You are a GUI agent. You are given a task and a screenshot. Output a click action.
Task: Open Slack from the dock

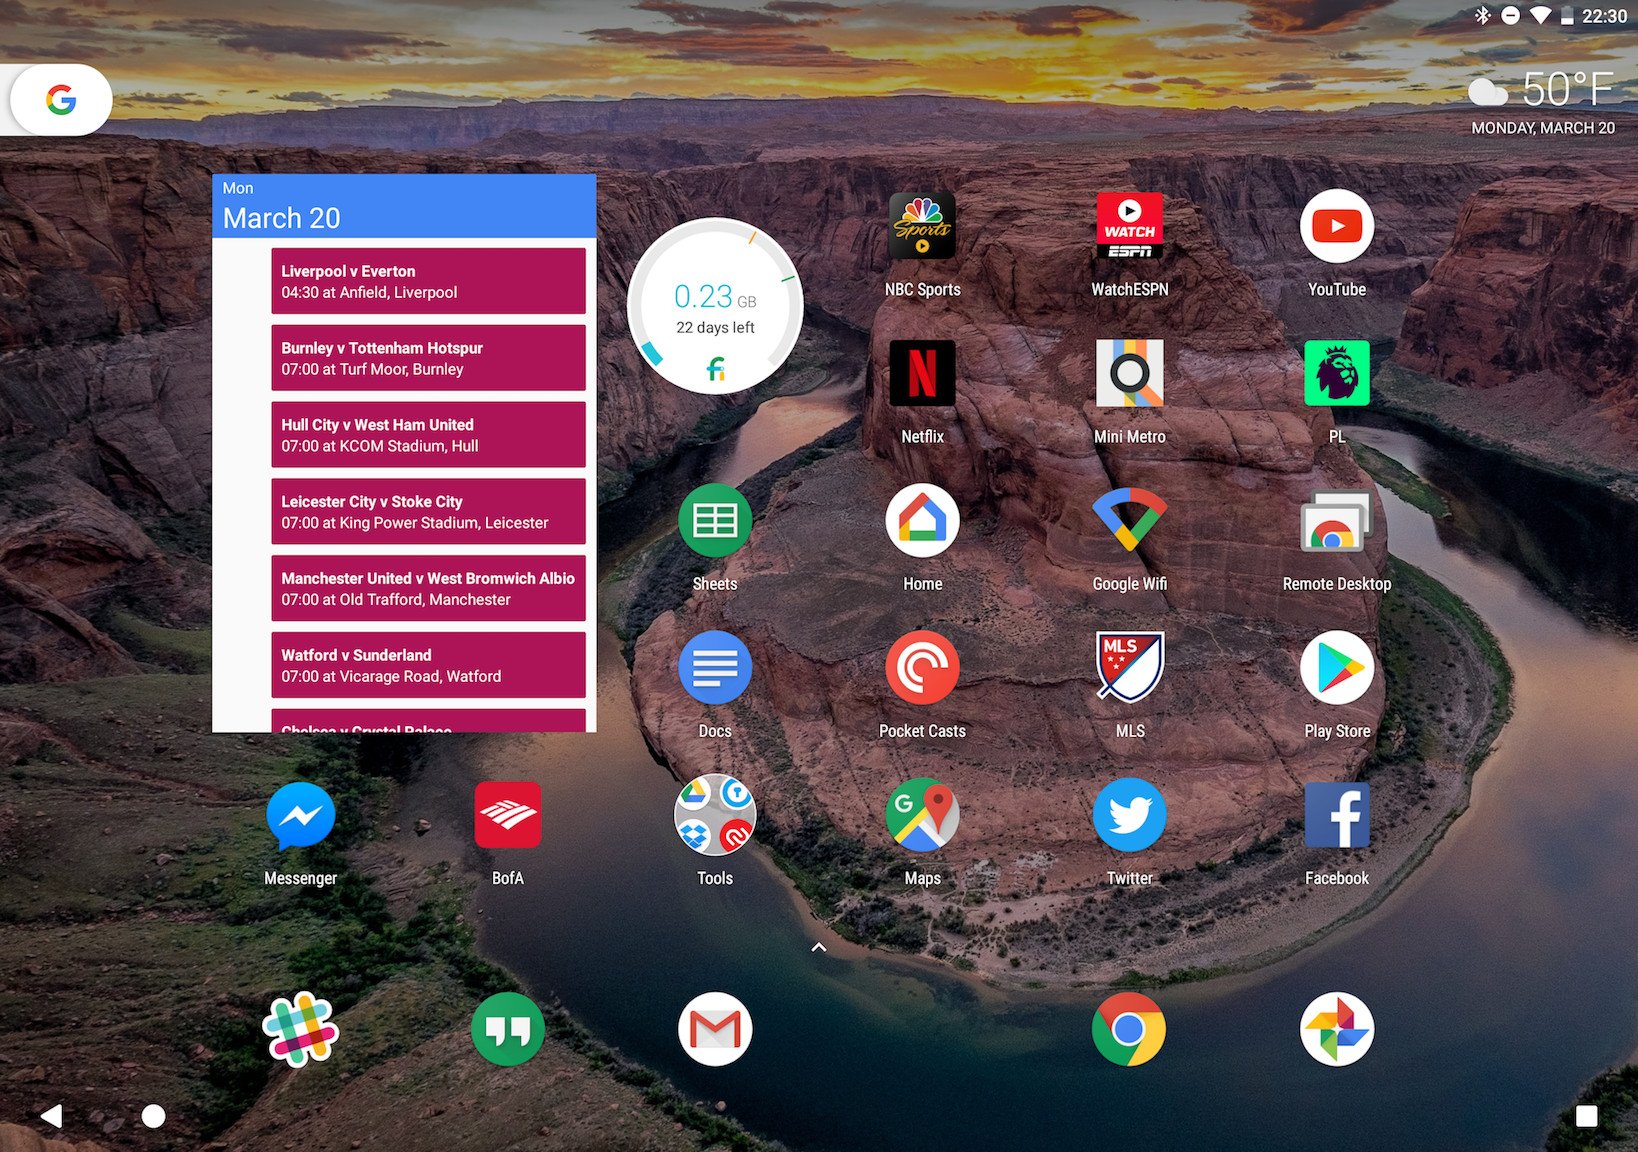click(300, 1029)
